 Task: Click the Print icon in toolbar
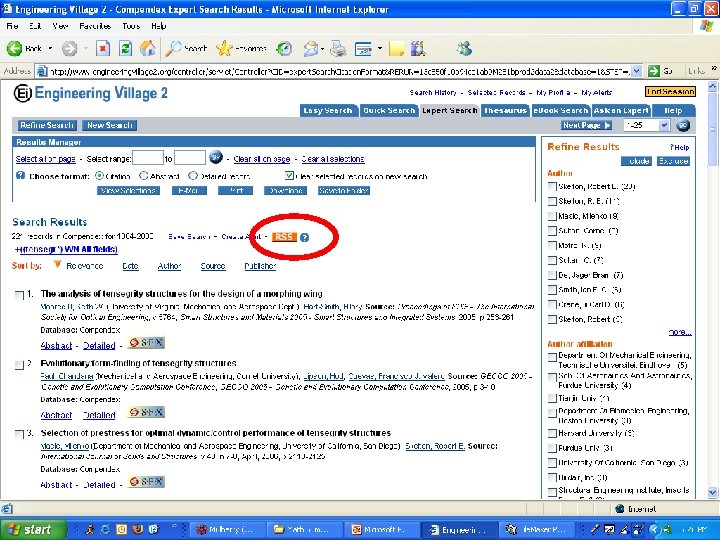[x=338, y=48]
